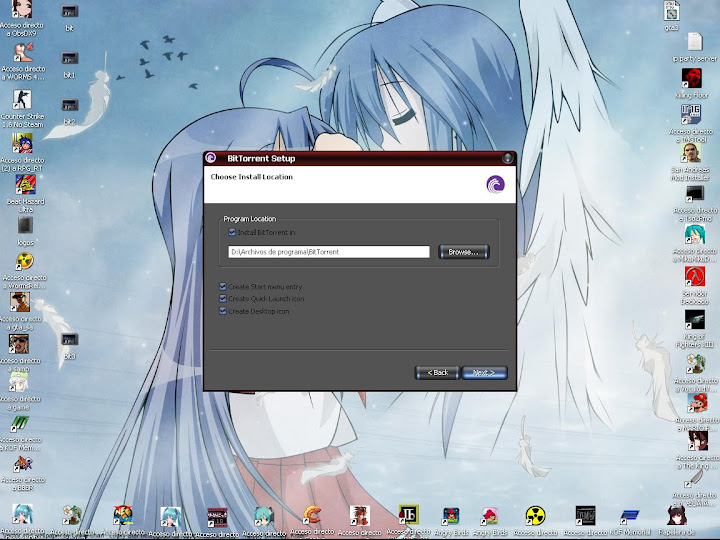Select the 'bik' video file icon
This screenshot has width=720, height=540.
pos(69,11)
